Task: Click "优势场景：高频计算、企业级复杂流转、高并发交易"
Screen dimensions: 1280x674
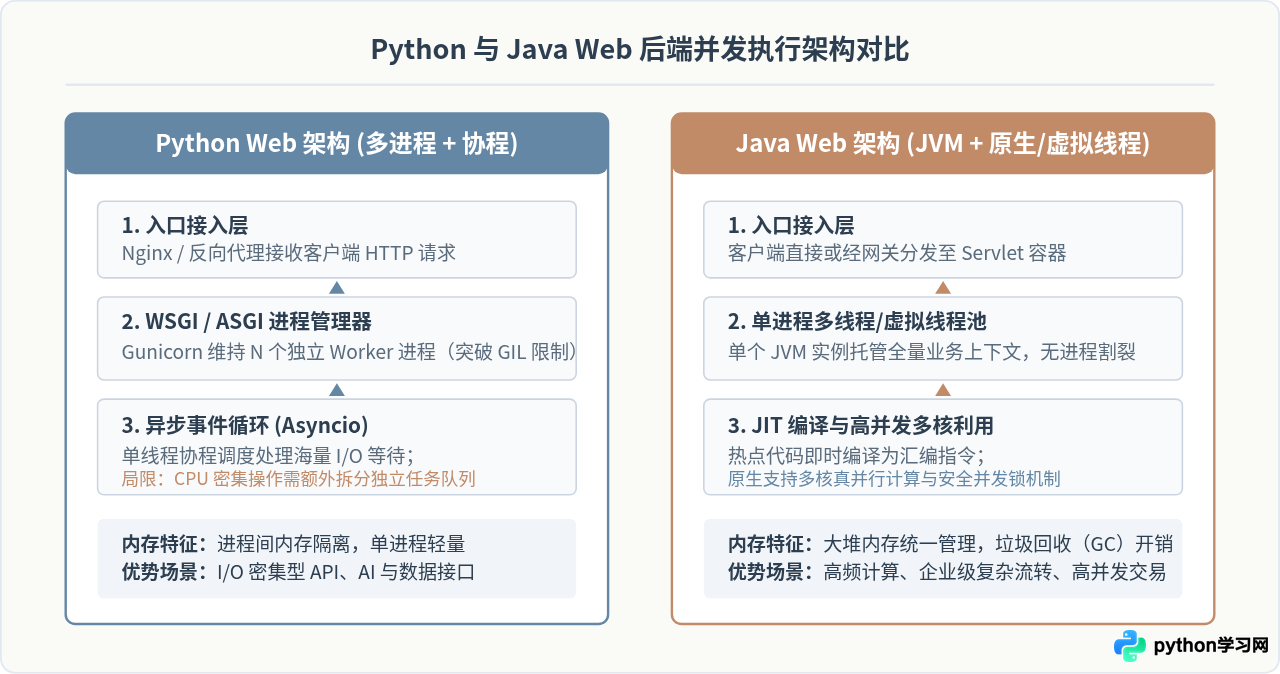Action: [x=947, y=573]
